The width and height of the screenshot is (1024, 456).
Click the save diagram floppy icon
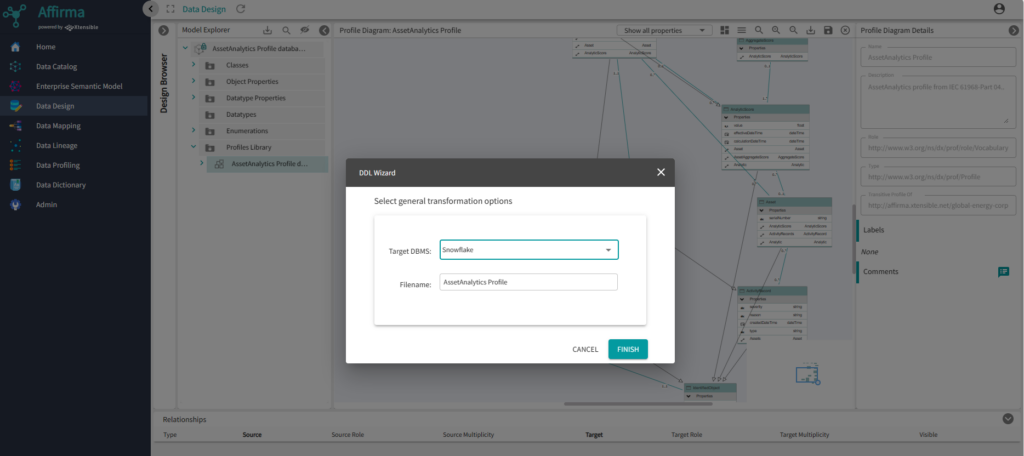tap(828, 31)
